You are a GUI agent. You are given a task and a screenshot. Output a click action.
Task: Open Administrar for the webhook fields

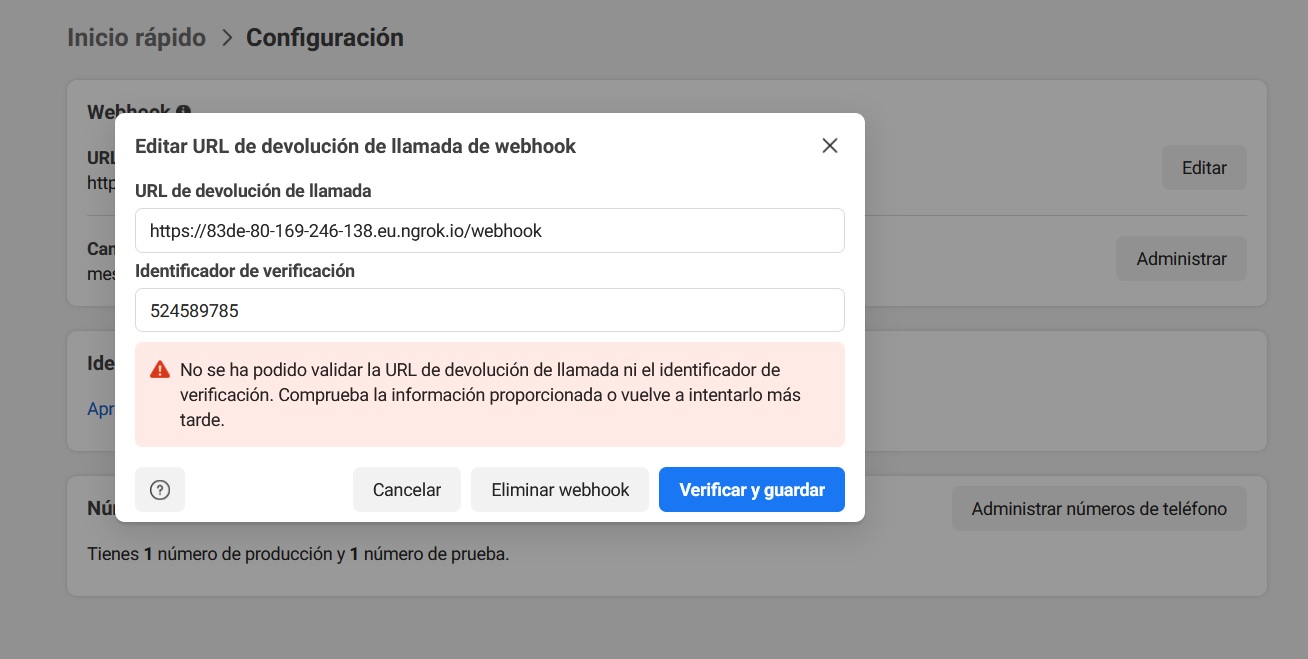tap(1181, 258)
